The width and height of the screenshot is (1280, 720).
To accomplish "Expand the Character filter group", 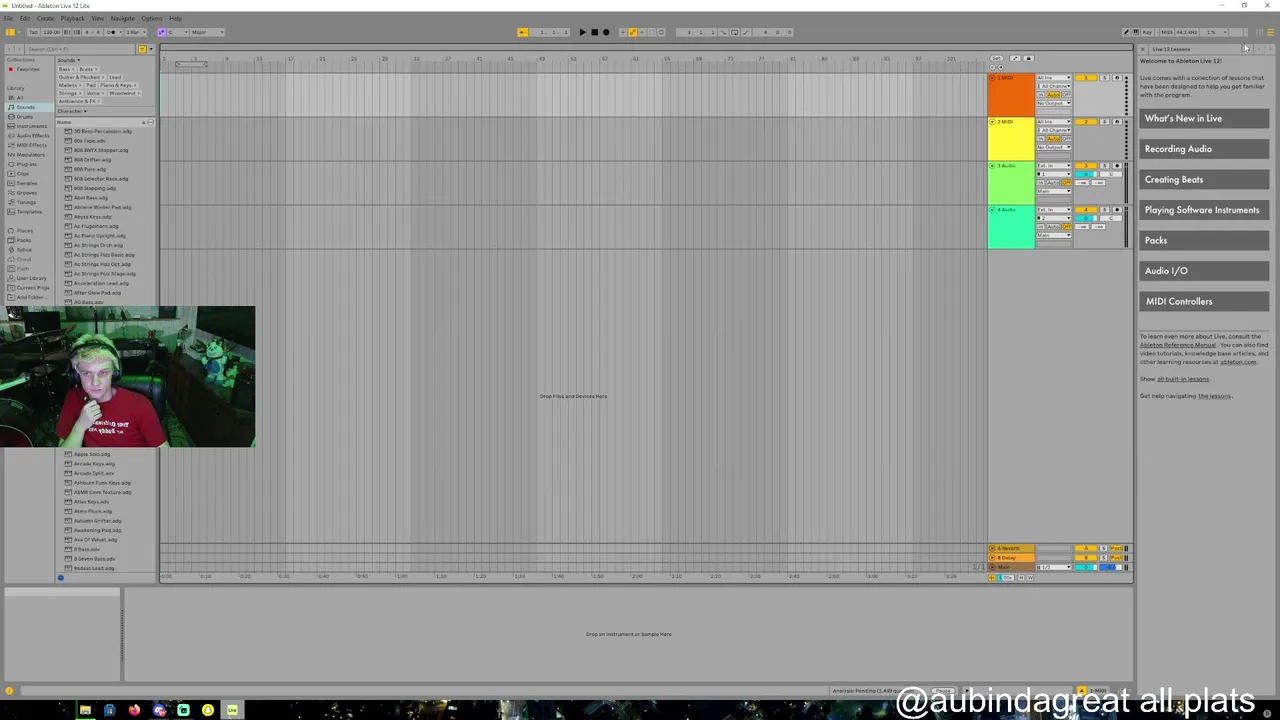I will click(x=72, y=111).
